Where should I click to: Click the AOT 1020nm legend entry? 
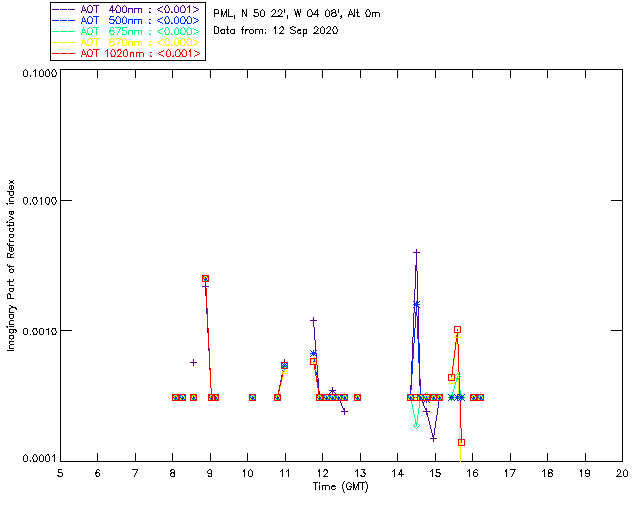click(x=127, y=53)
